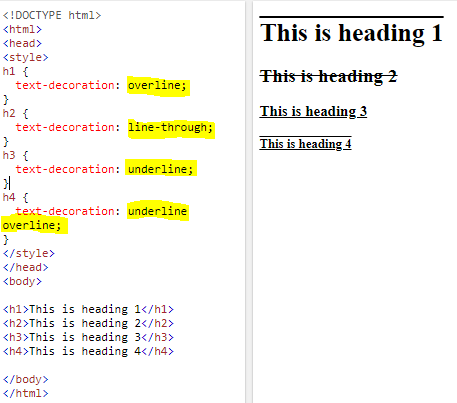Click the highlighted underline value in h3
The image size is (457, 403).
(161, 169)
